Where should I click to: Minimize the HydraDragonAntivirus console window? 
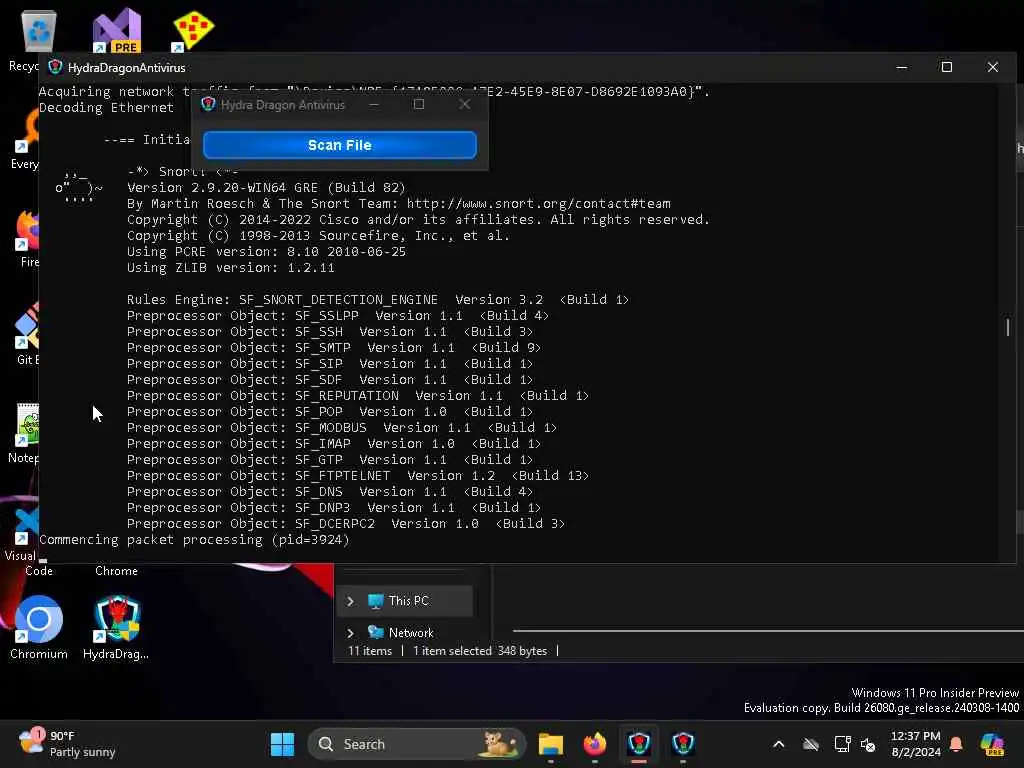click(x=902, y=67)
